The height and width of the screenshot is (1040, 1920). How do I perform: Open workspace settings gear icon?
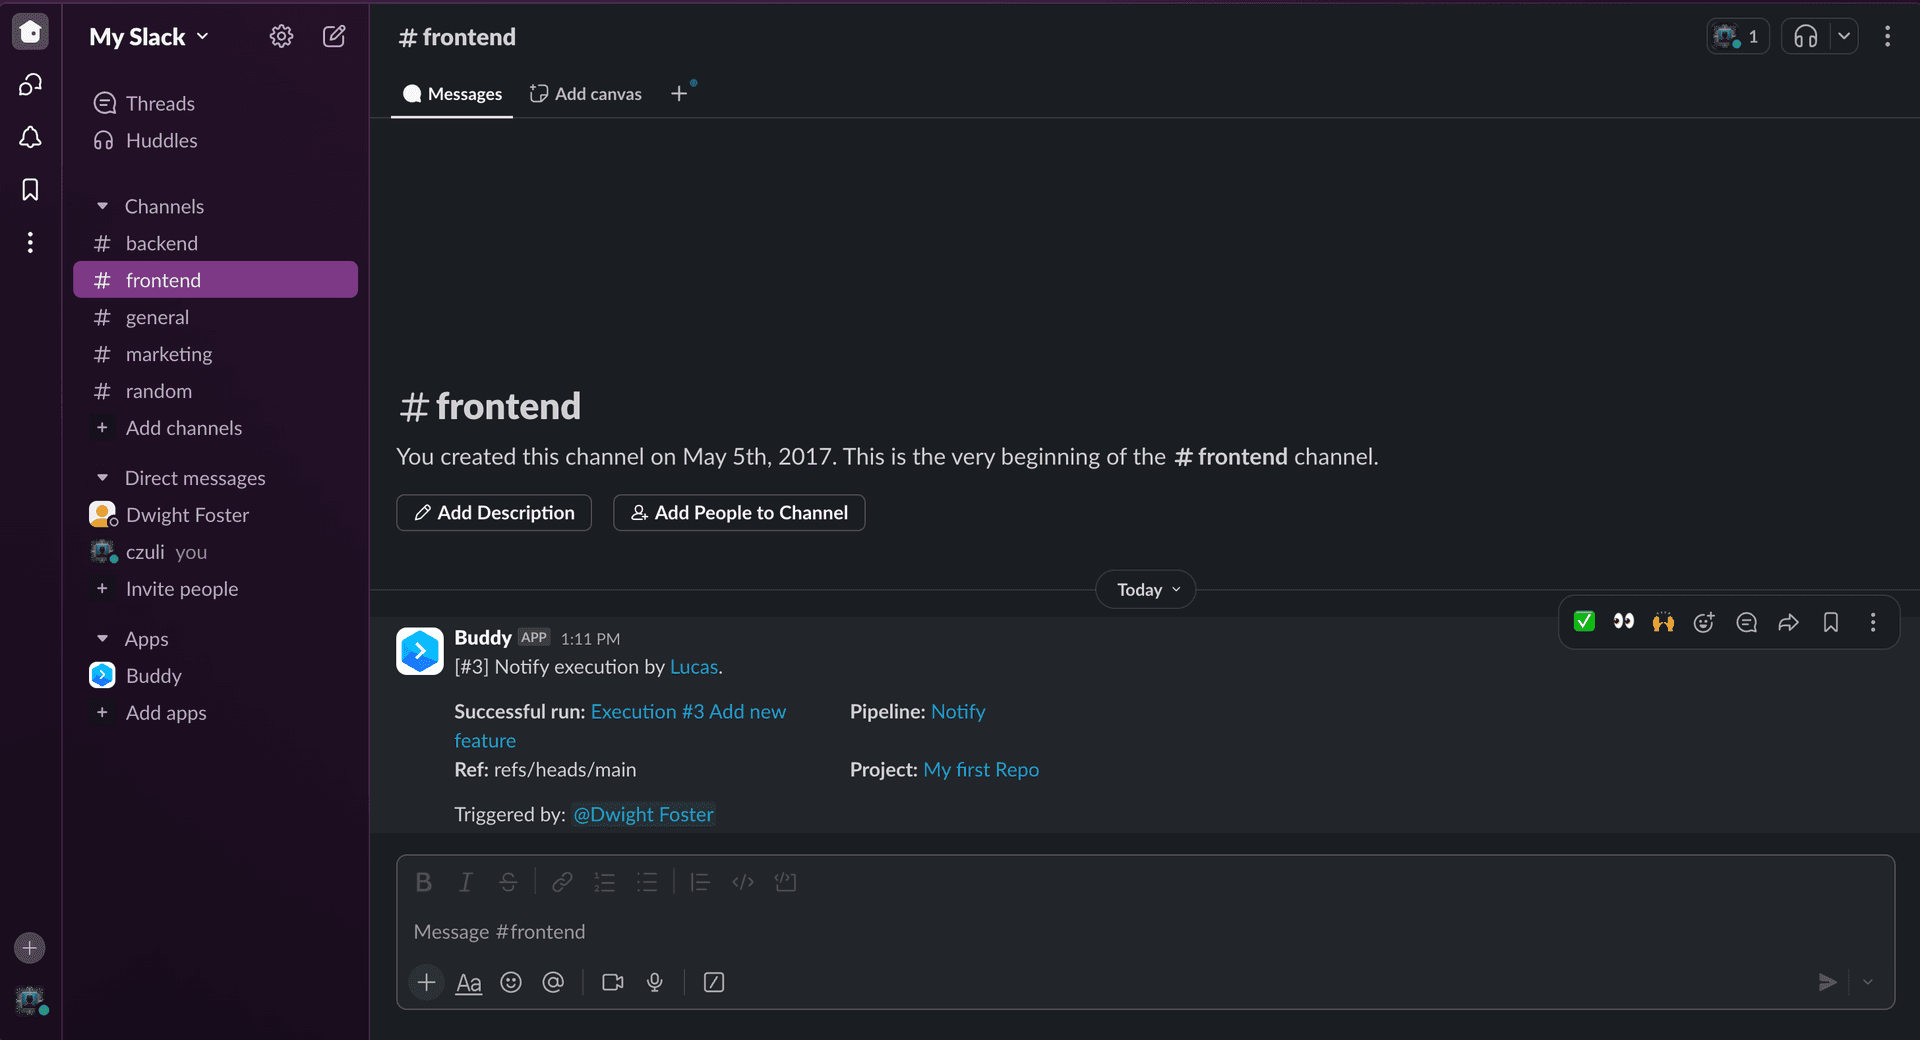click(x=281, y=37)
